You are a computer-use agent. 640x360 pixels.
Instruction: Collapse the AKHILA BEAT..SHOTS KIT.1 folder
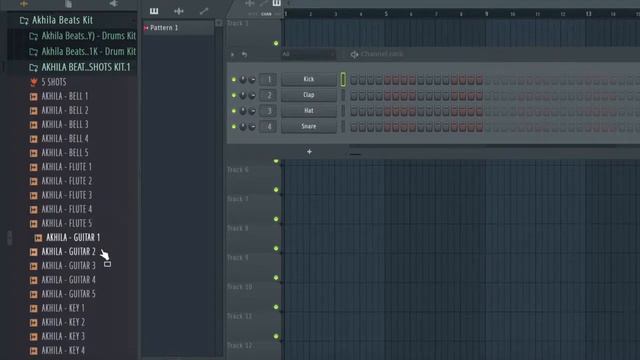(33, 67)
